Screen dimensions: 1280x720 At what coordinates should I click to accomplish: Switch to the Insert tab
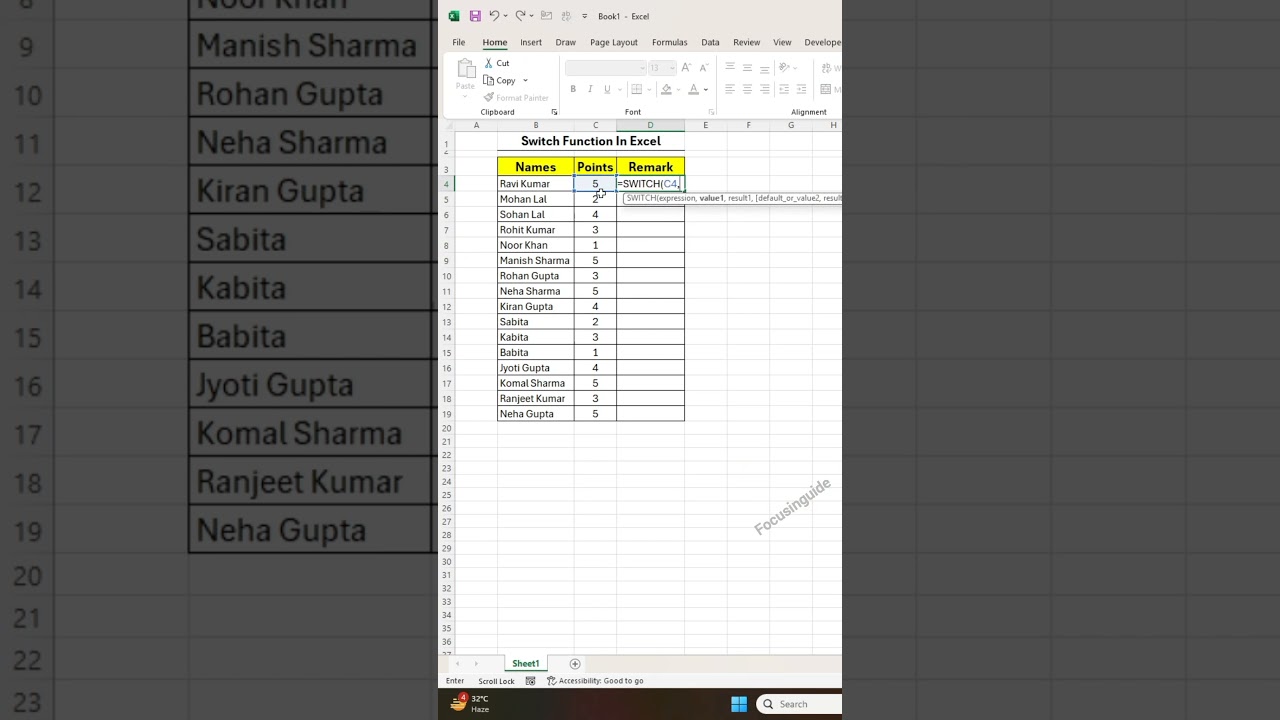point(531,42)
